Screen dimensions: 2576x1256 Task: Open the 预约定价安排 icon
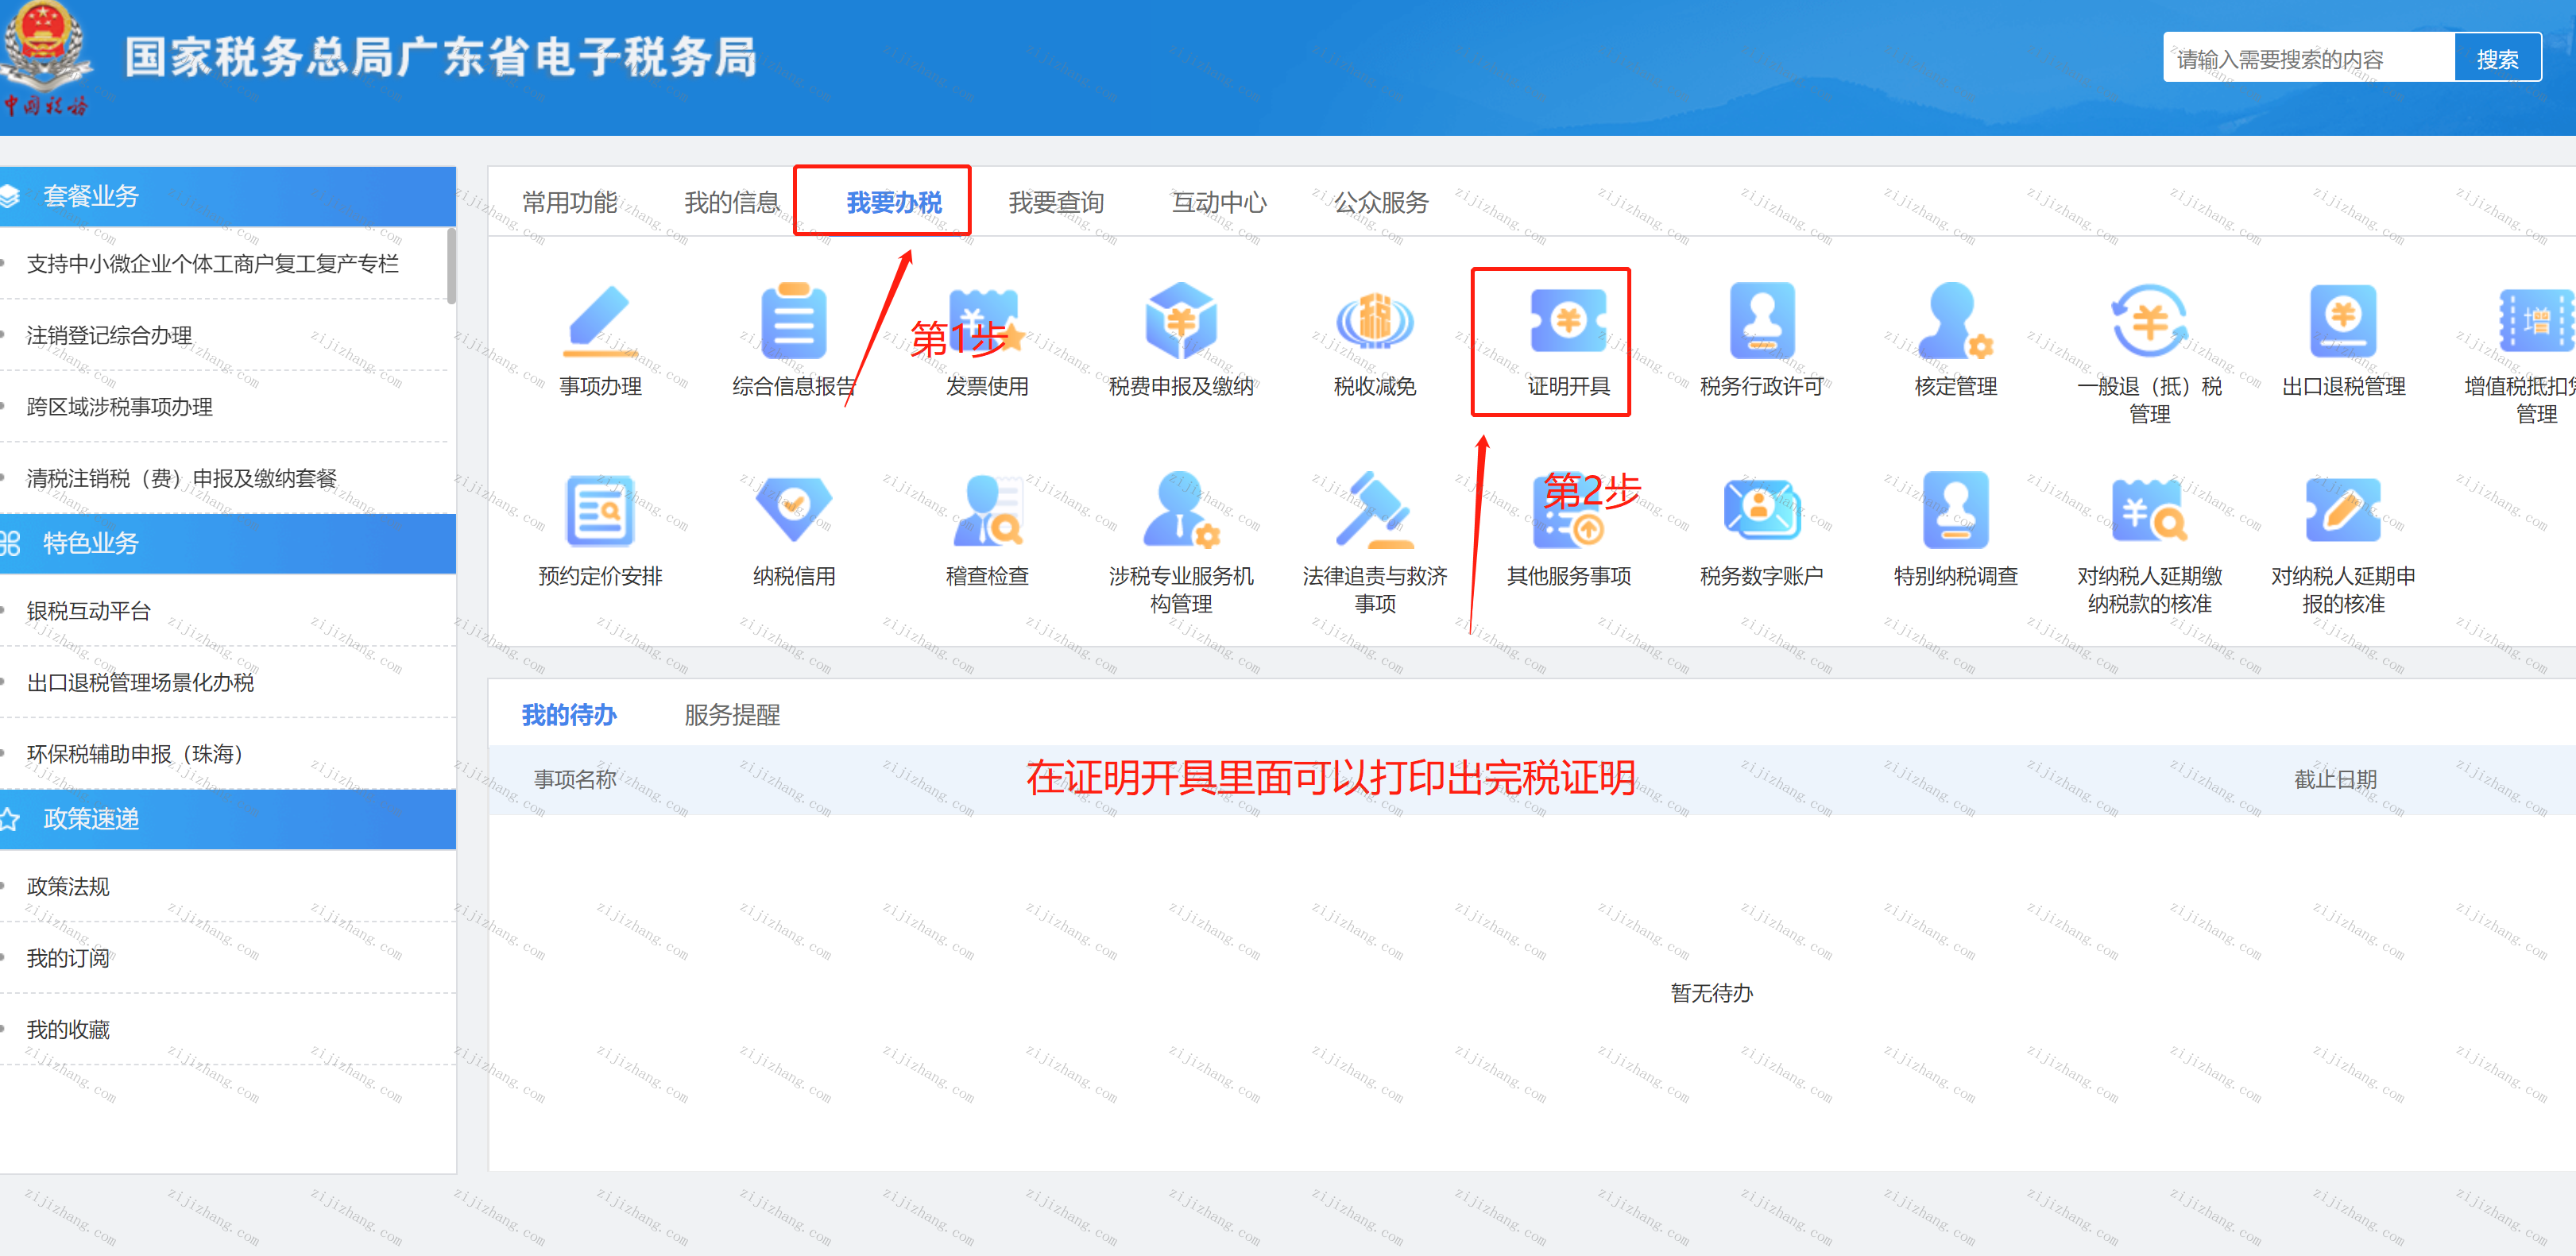tap(600, 511)
